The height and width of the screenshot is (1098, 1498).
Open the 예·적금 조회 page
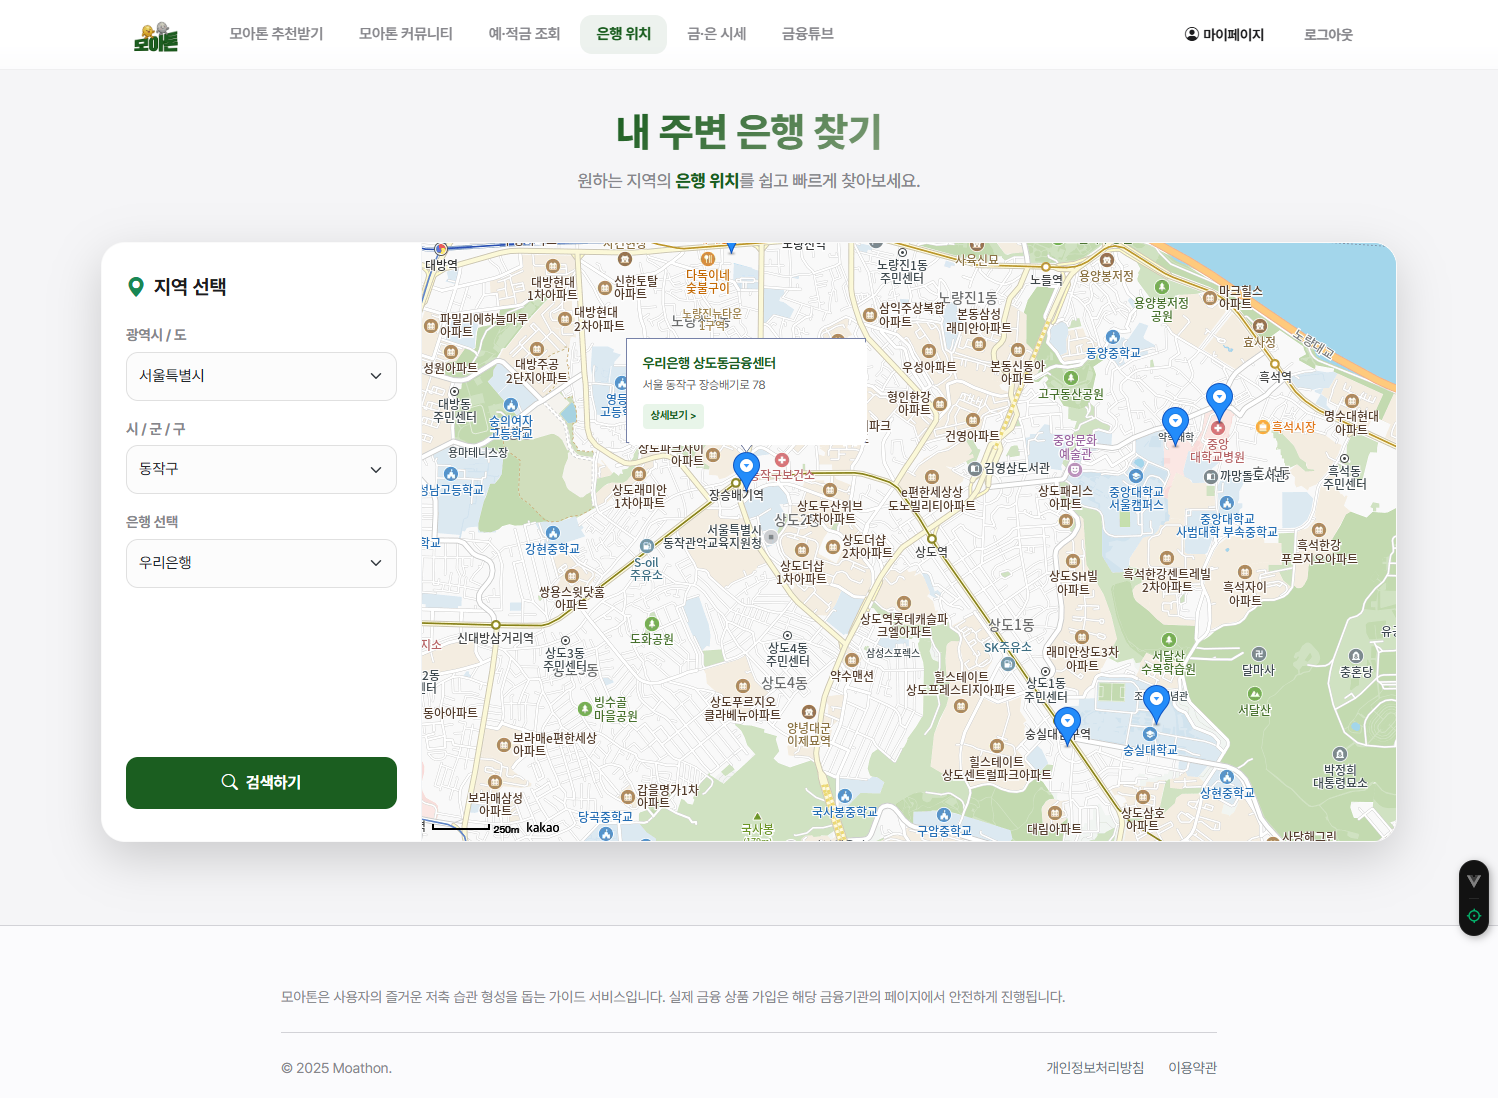coord(524,34)
